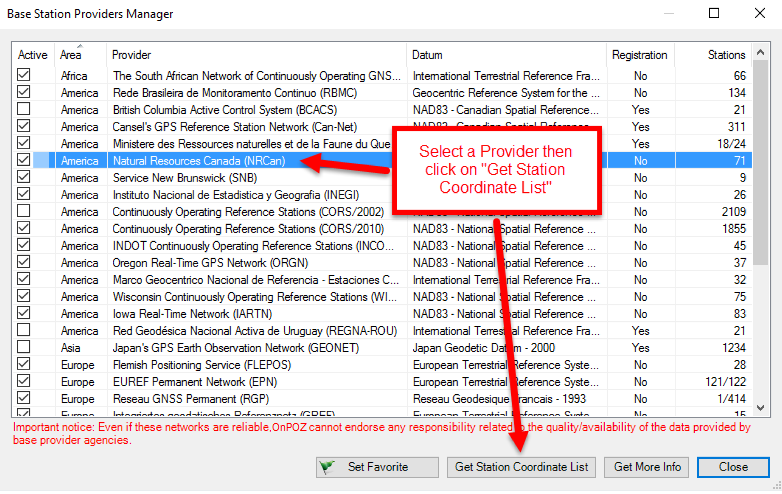
Task: Enable British Columbia Active Control System checkbox
Action: click(23, 109)
